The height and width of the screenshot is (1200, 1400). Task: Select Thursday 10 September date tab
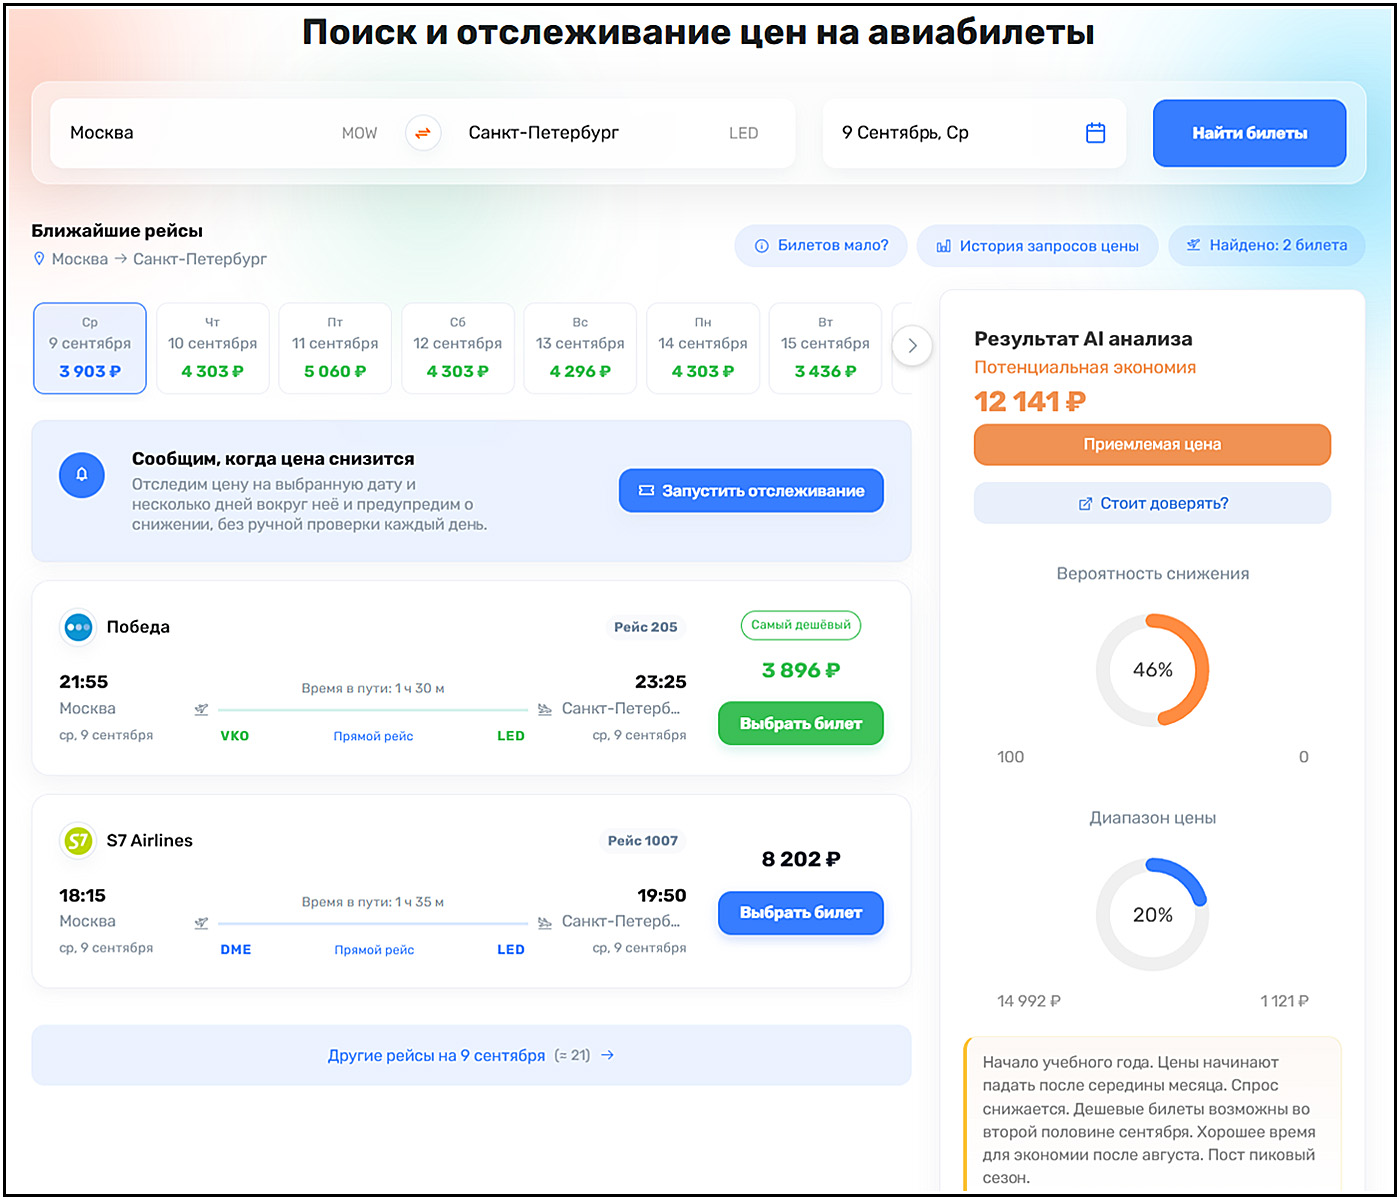point(212,348)
